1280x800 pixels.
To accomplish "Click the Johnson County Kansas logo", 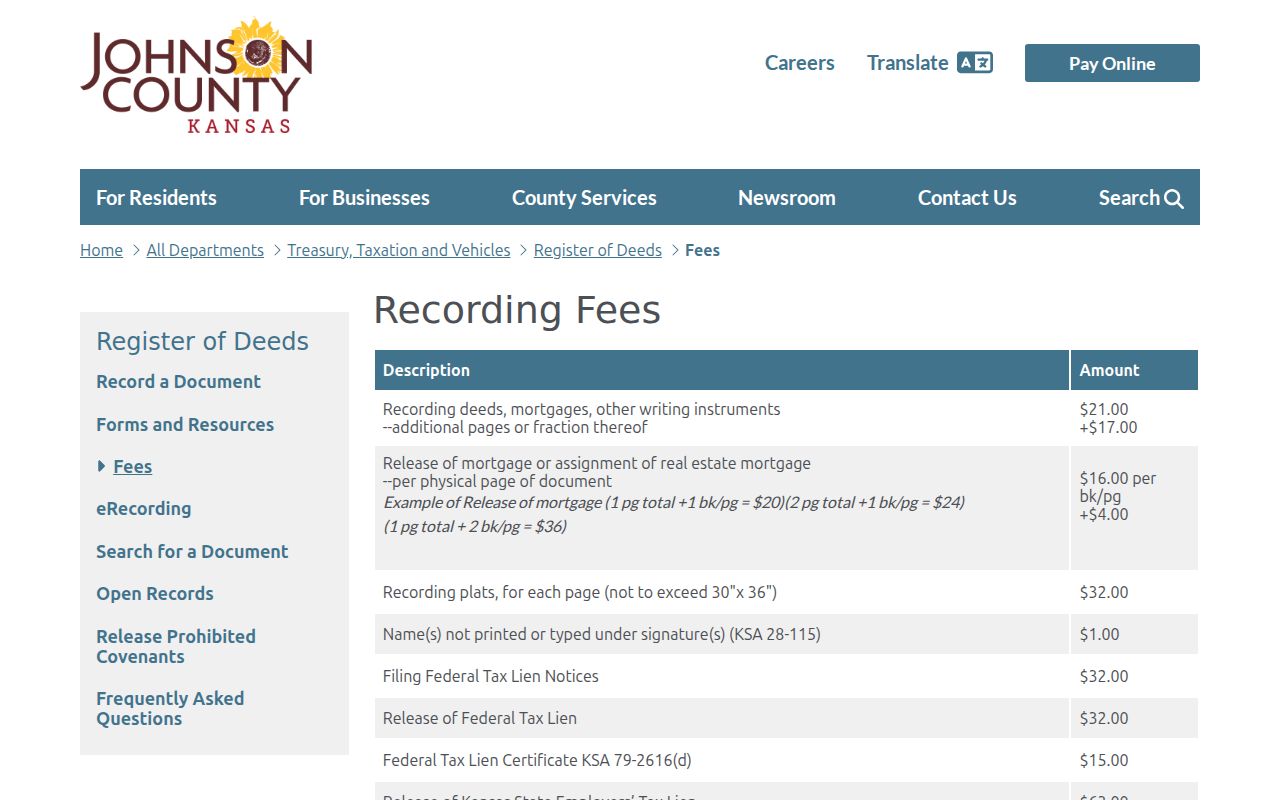I will pos(197,76).
